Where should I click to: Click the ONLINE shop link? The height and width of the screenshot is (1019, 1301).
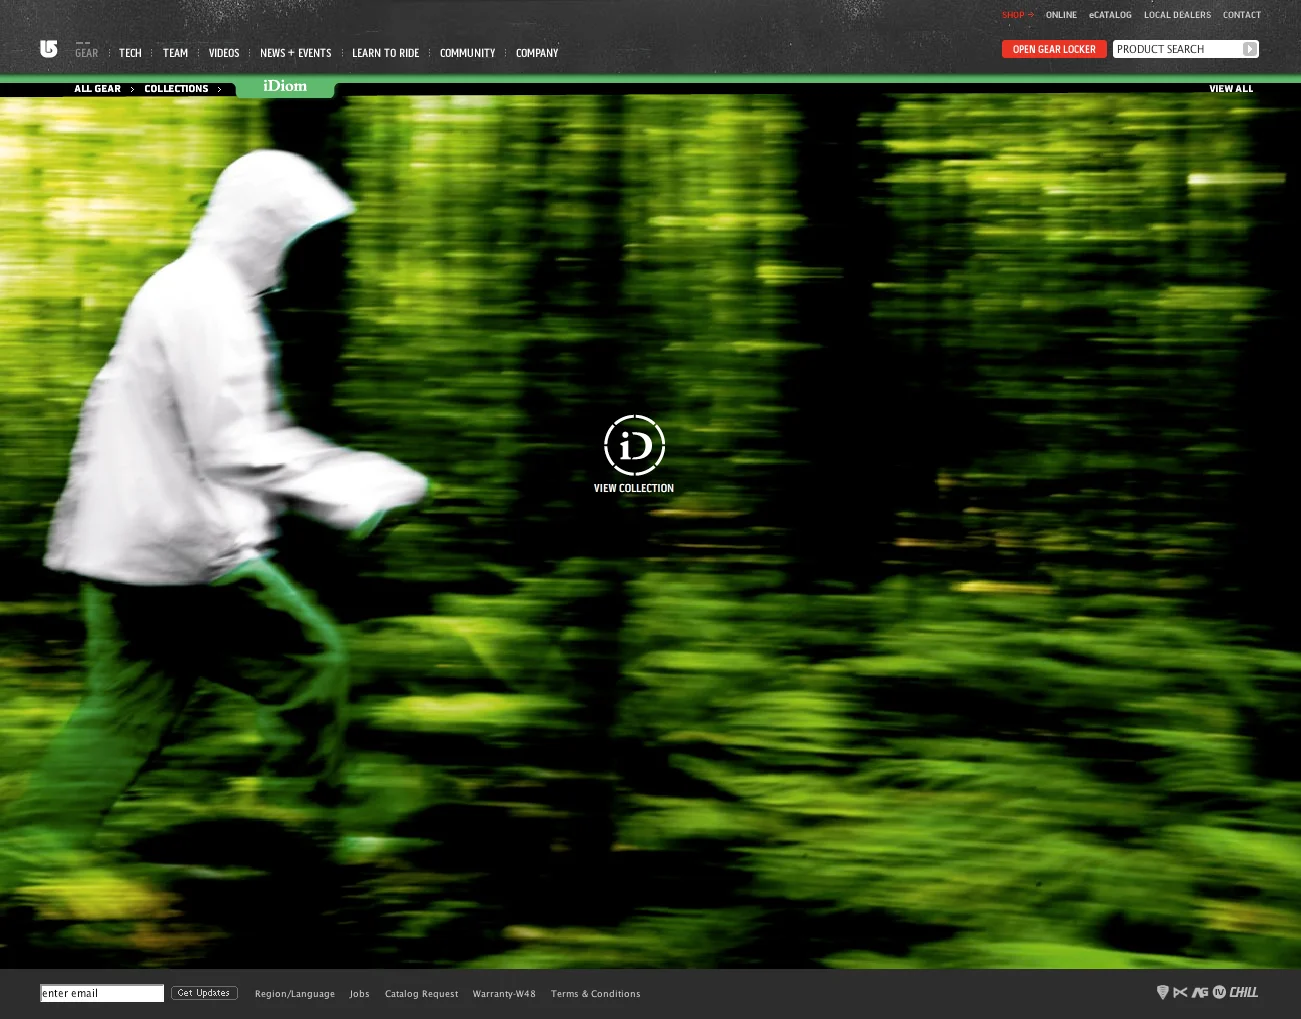point(1061,15)
